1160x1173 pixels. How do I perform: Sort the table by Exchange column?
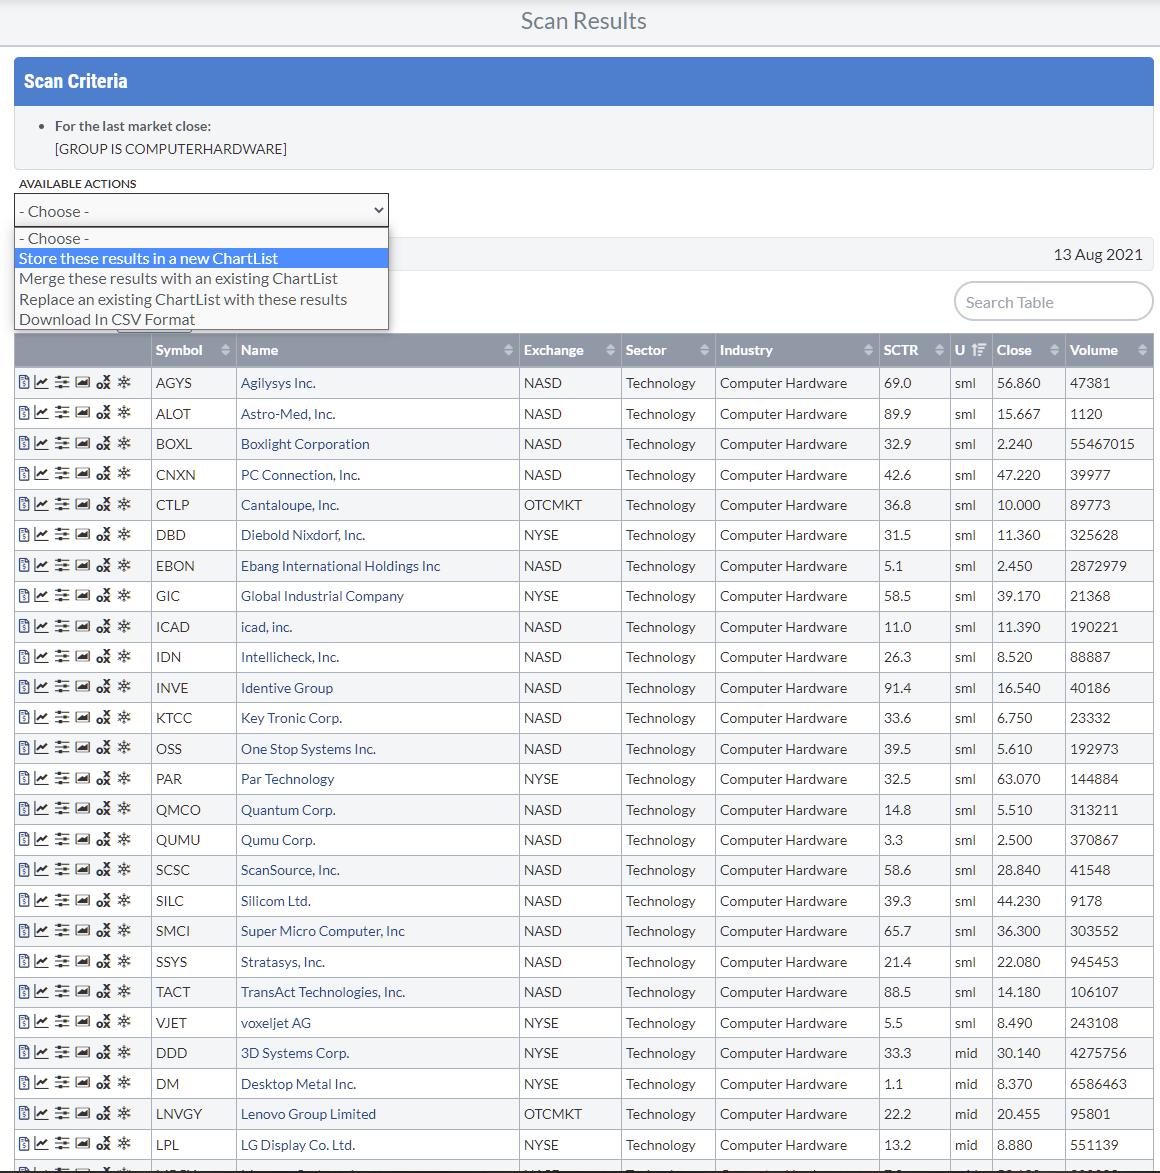coord(568,350)
